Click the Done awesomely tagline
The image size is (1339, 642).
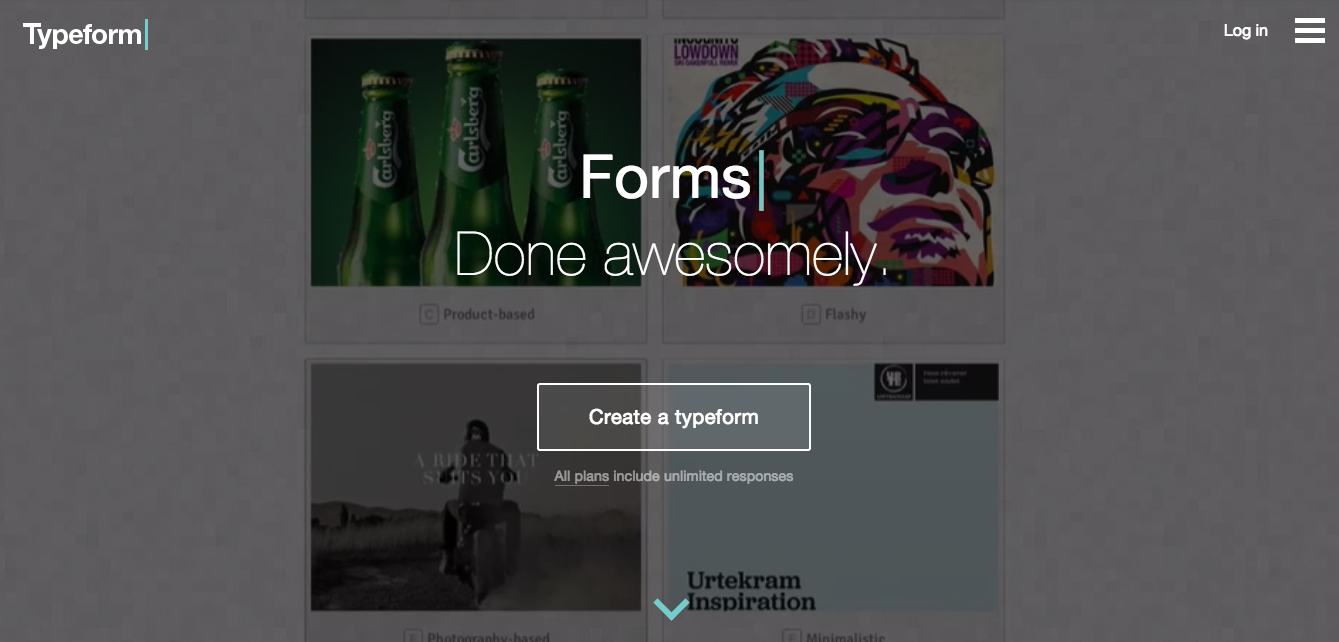[670, 254]
